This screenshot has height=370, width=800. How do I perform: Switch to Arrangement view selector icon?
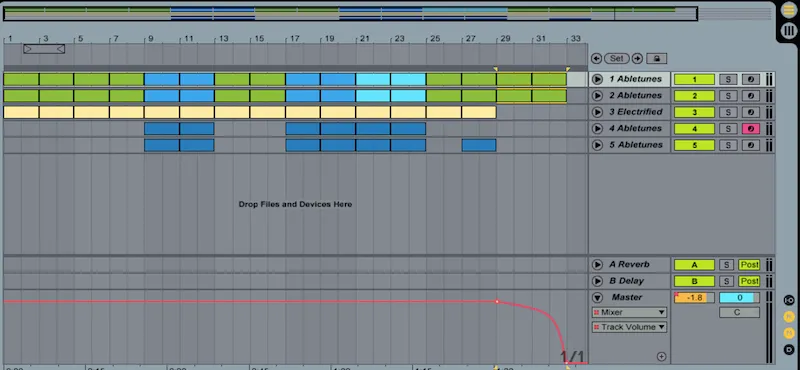tap(789, 11)
